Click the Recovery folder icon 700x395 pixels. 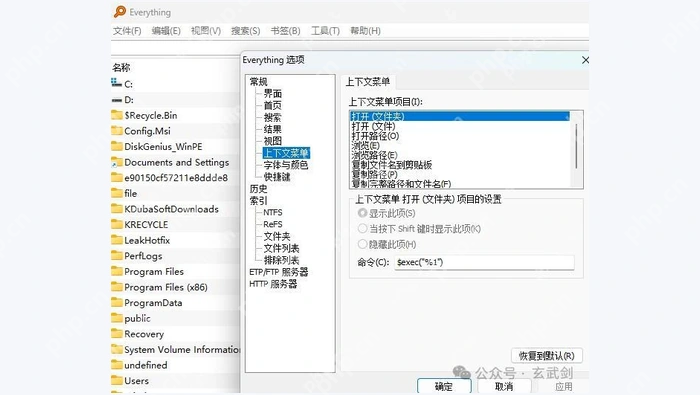[117, 334]
